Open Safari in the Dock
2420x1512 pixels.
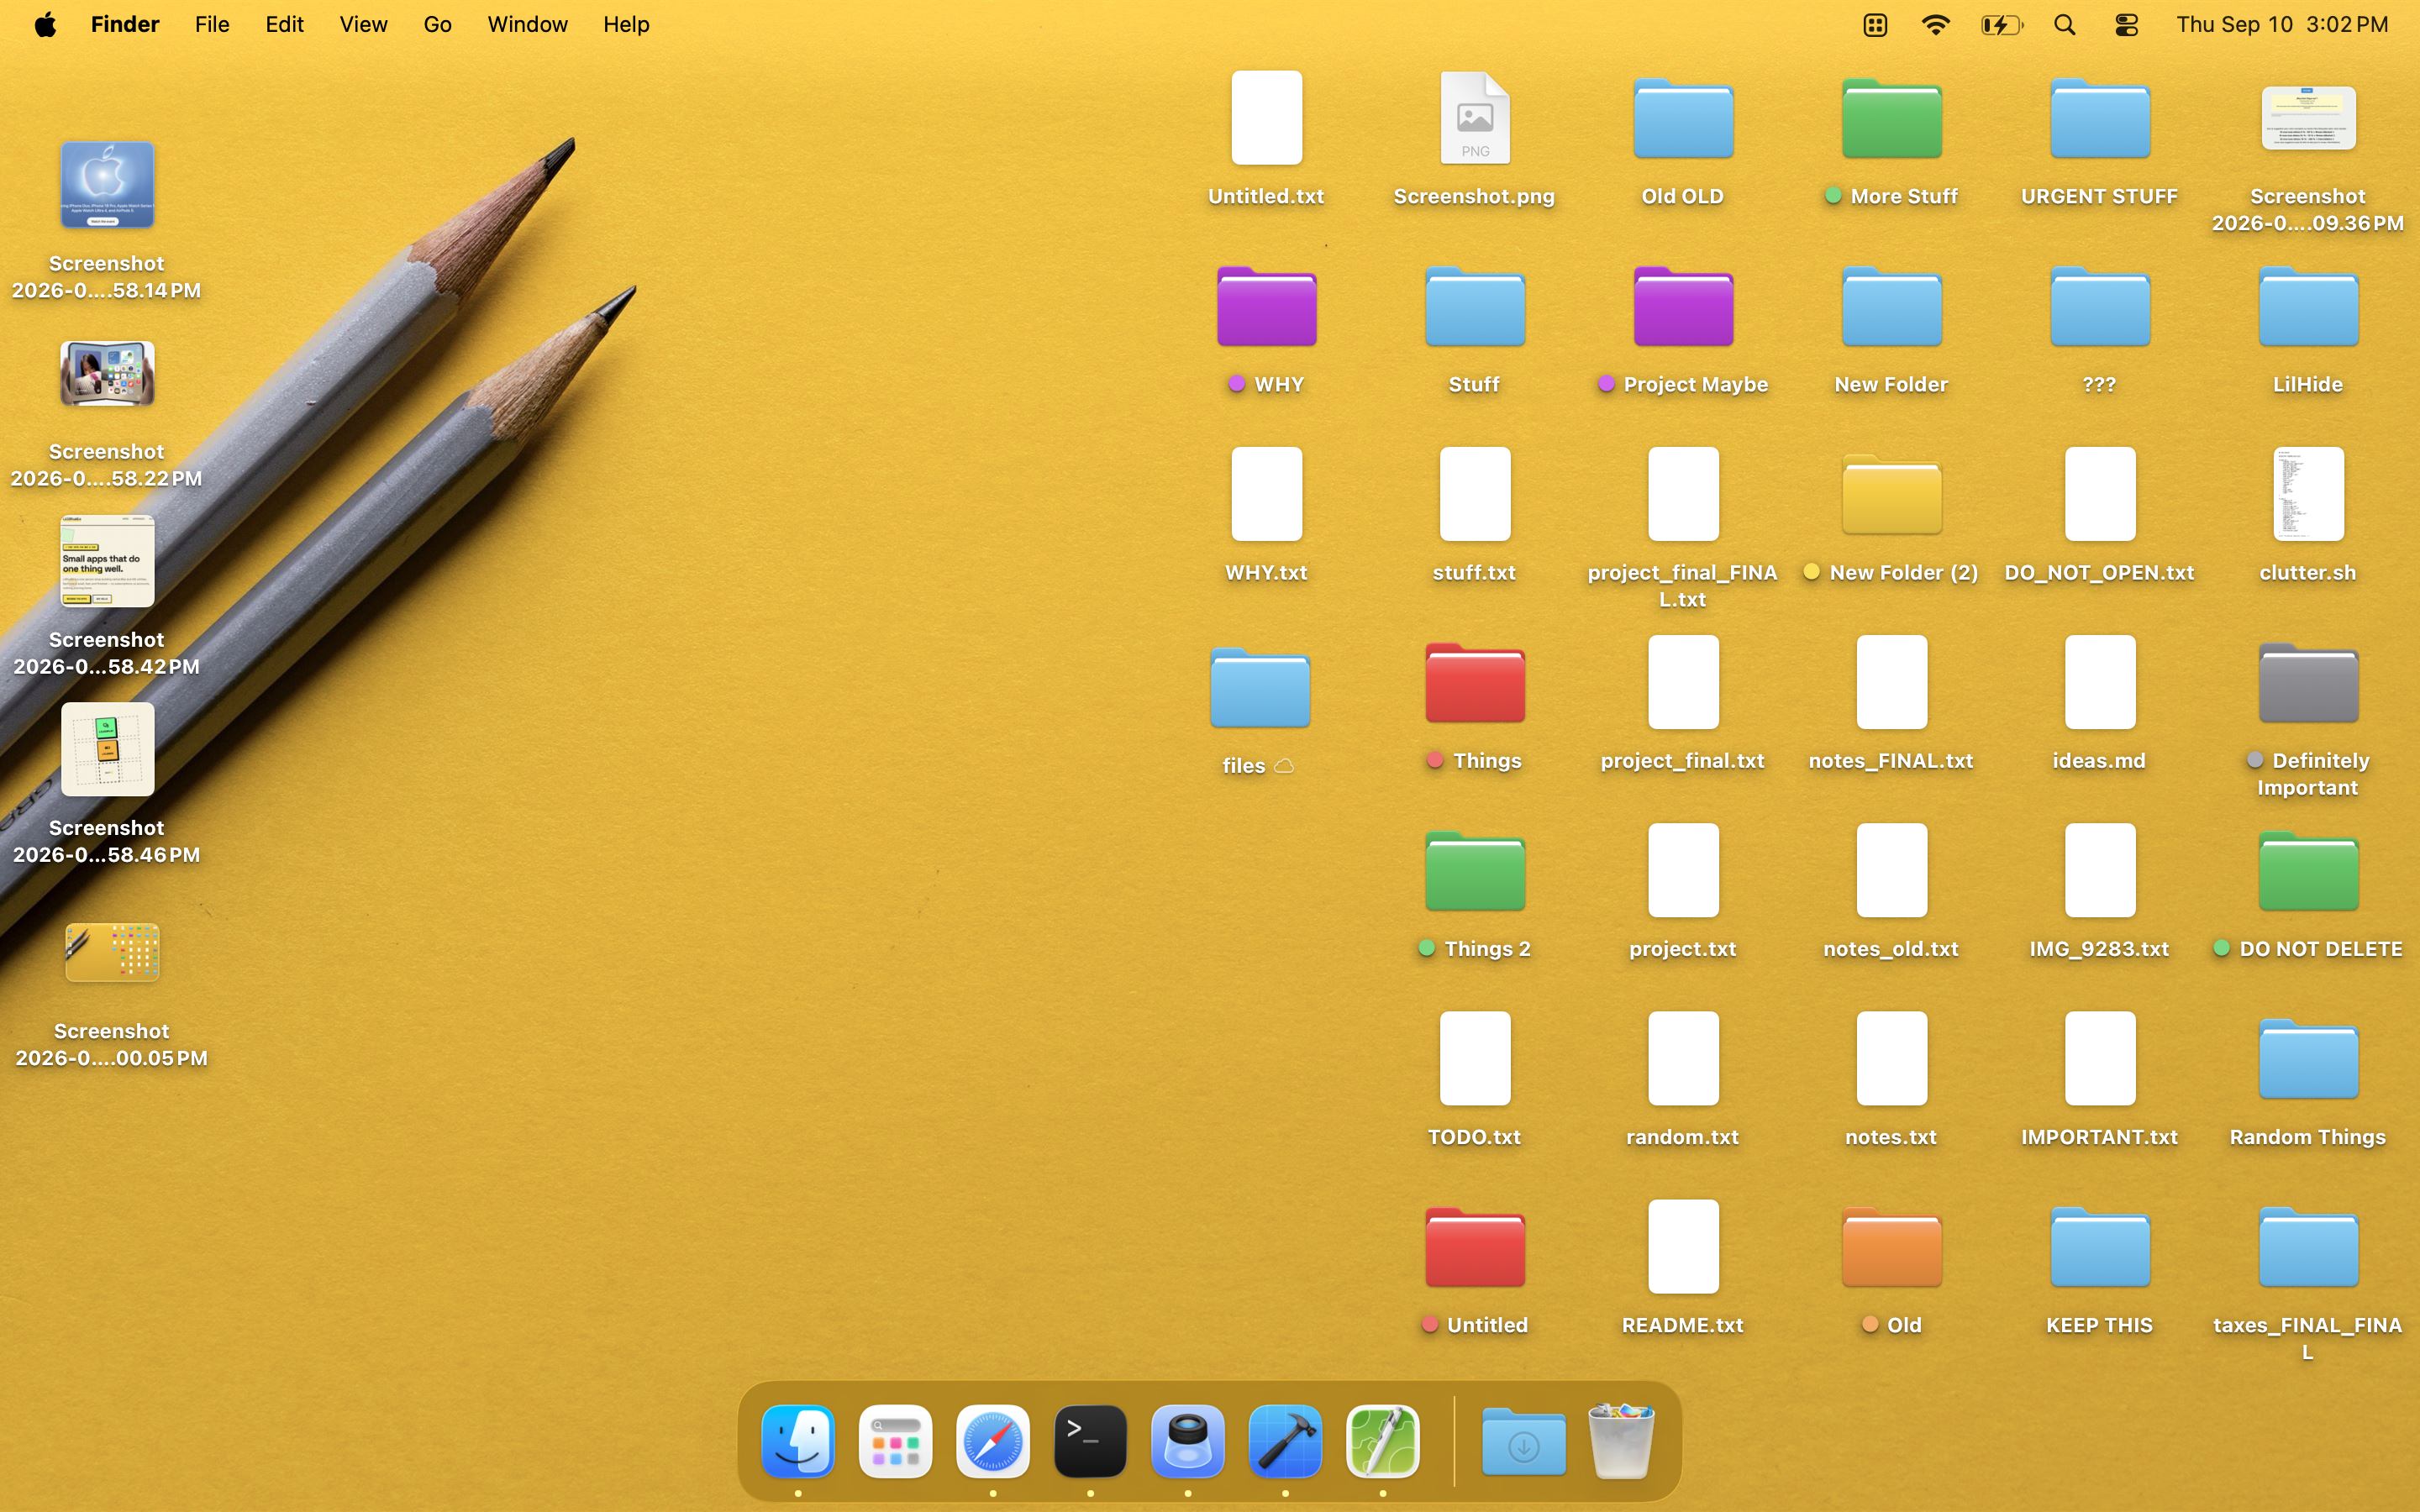click(x=992, y=1441)
